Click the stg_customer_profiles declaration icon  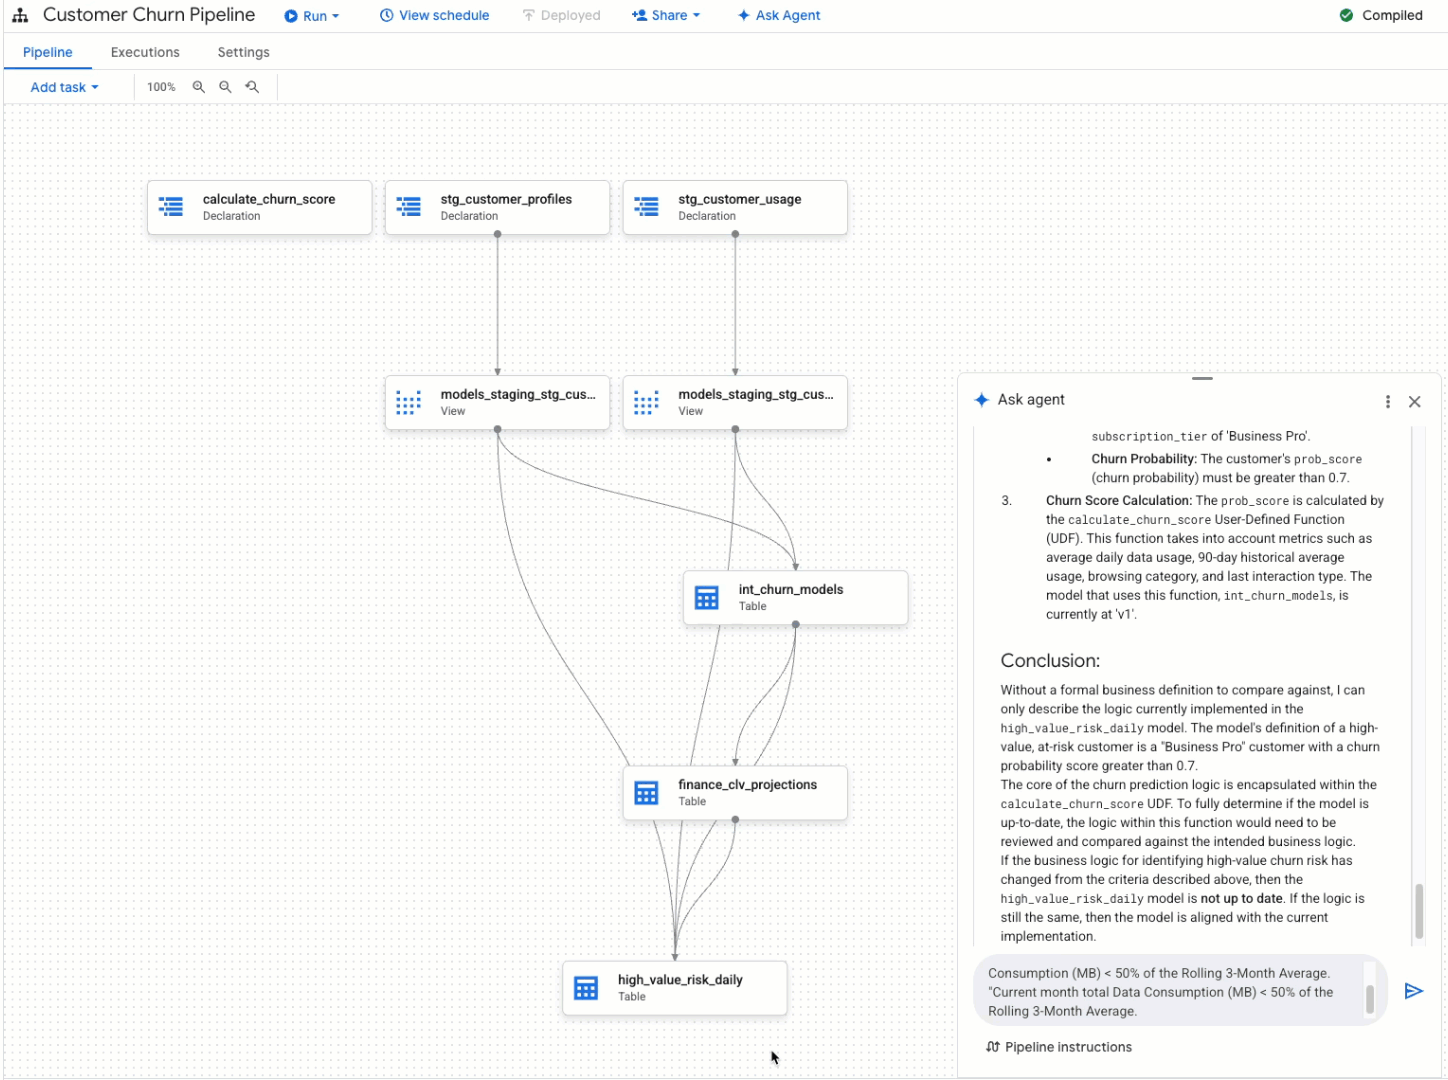tap(409, 206)
